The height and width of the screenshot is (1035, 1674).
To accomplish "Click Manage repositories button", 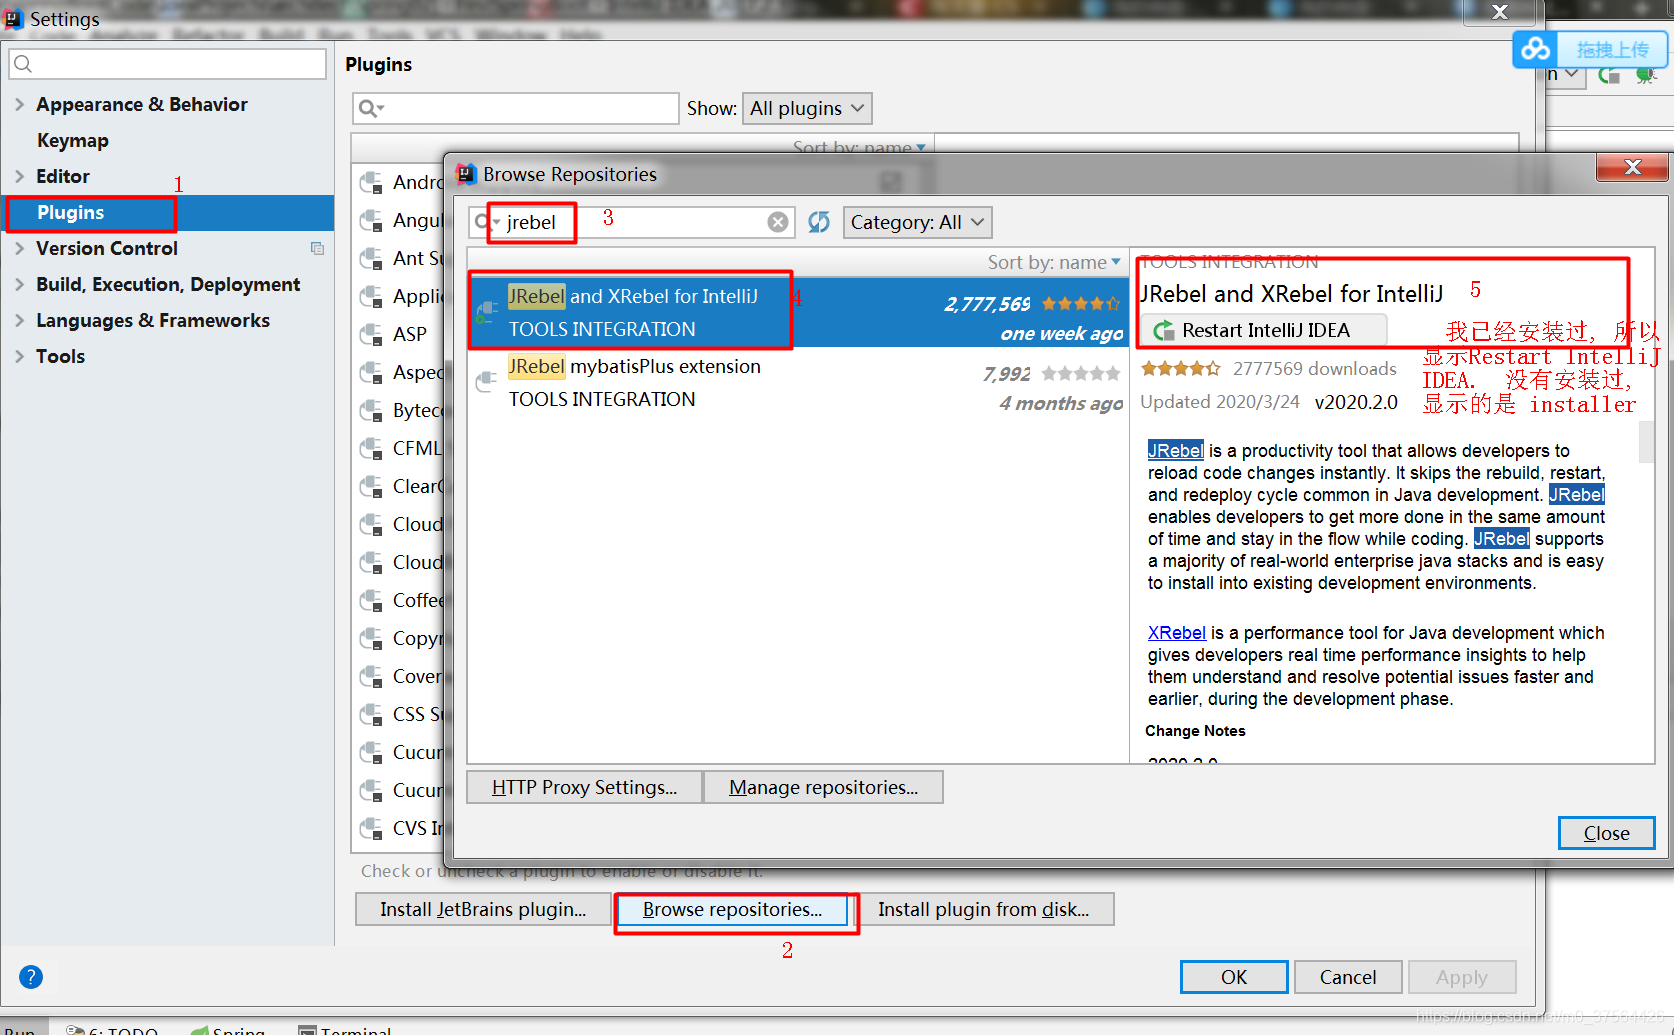I will point(823,787).
